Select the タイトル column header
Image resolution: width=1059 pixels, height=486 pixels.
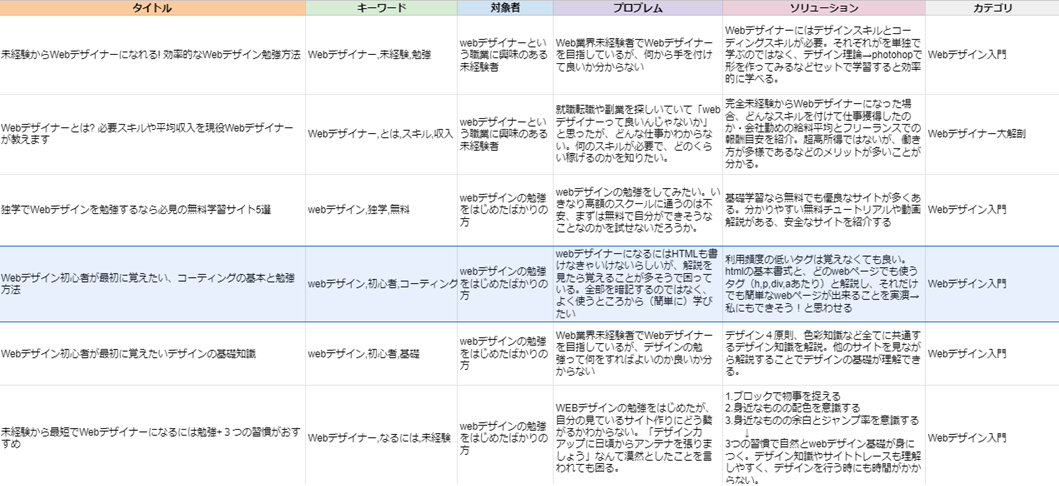coord(153,8)
